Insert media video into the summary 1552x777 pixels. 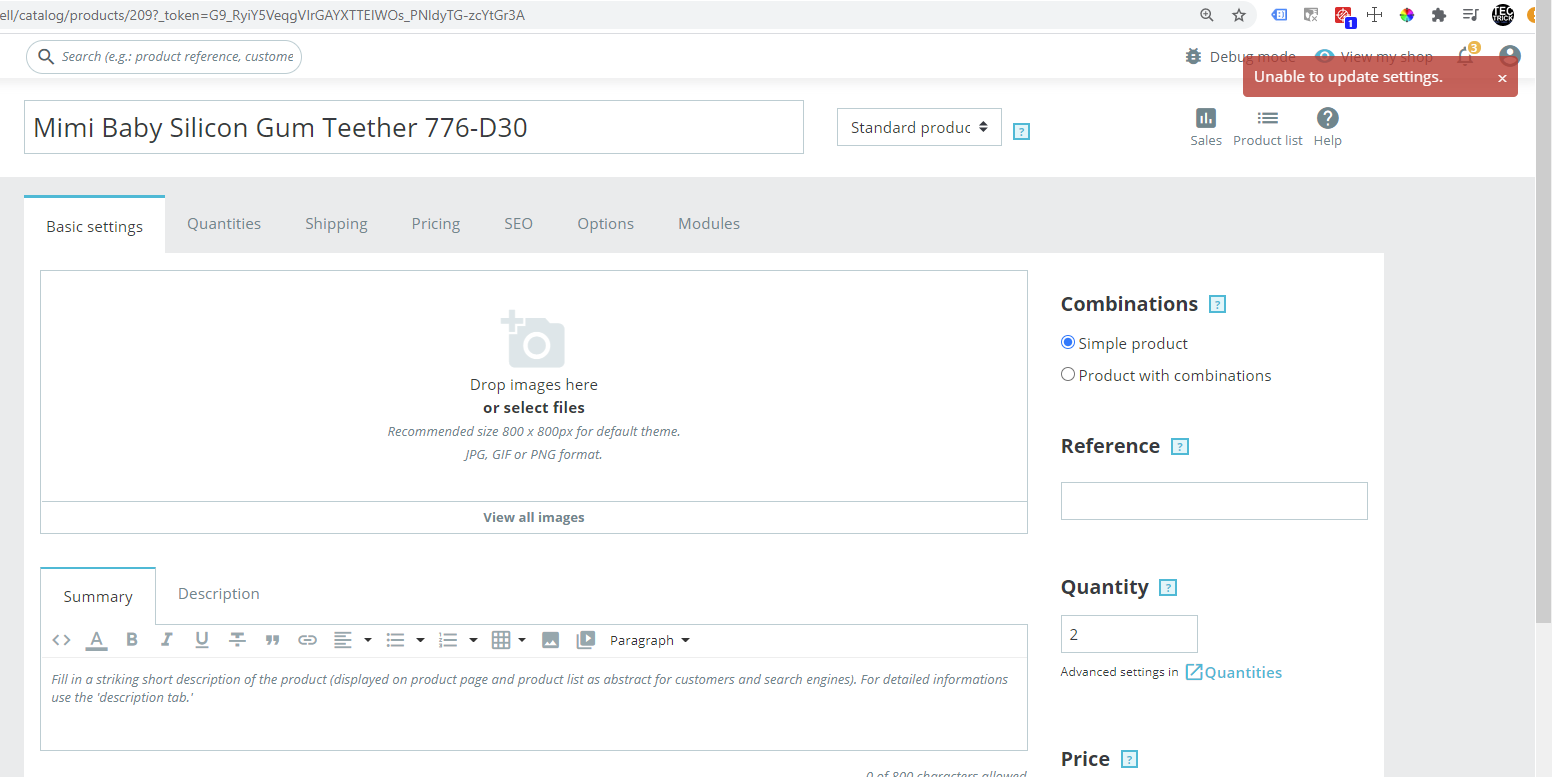point(586,640)
